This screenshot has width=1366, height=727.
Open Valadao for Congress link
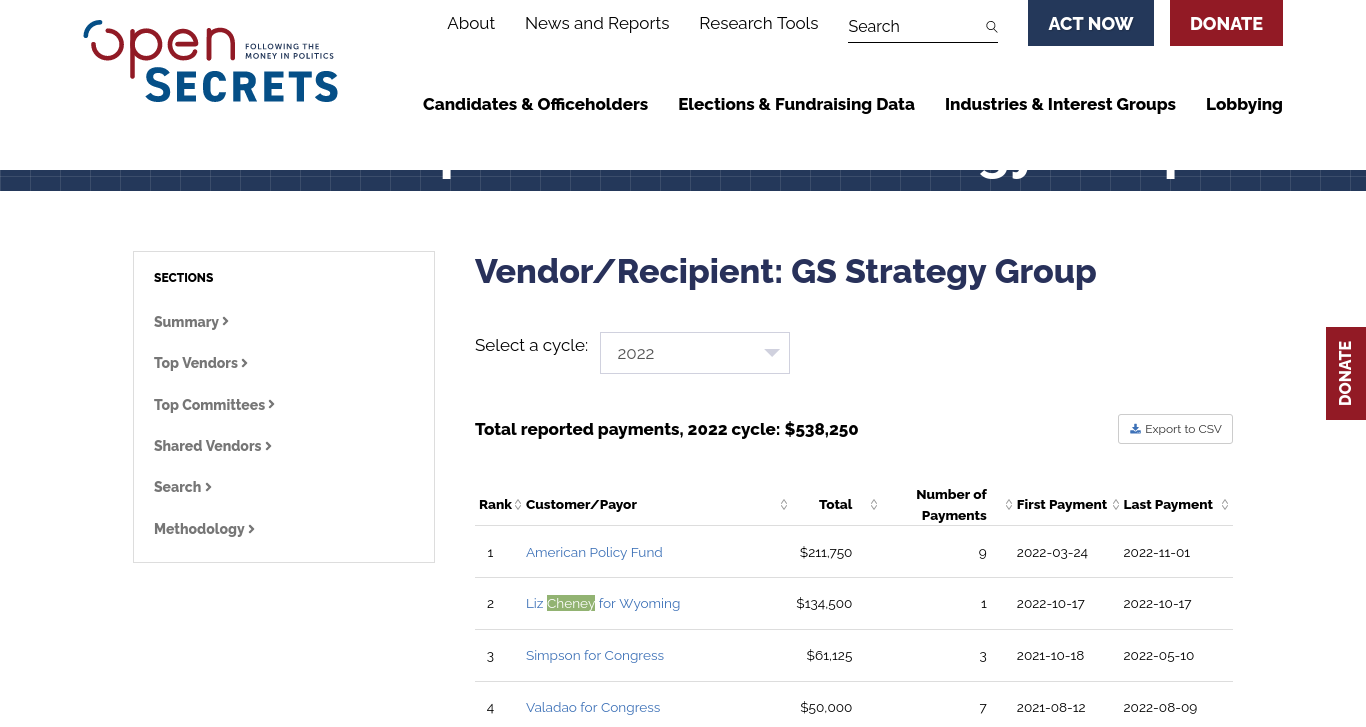593,708
